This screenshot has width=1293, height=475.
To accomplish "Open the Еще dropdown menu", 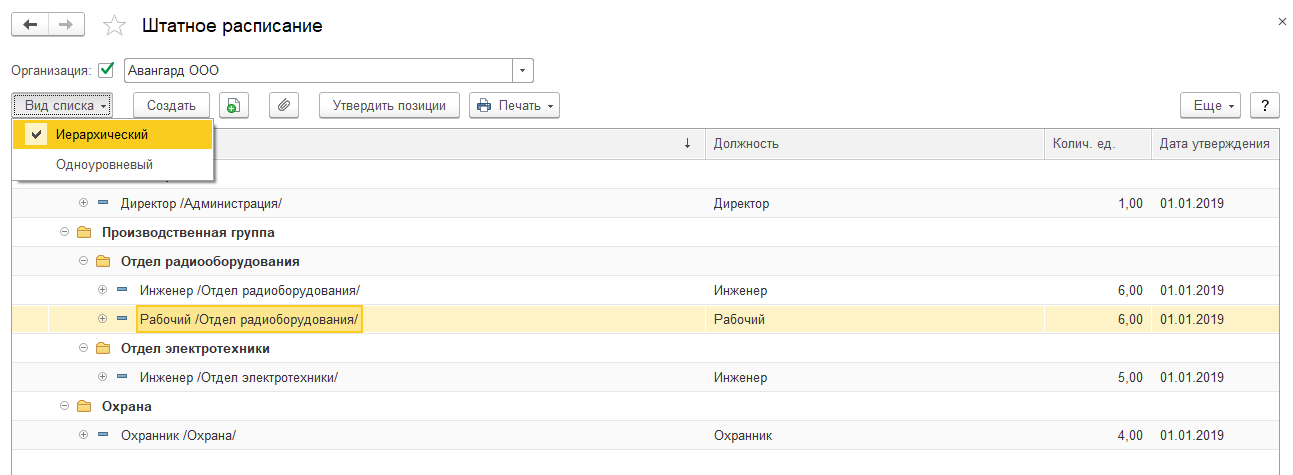I will coord(1211,105).
